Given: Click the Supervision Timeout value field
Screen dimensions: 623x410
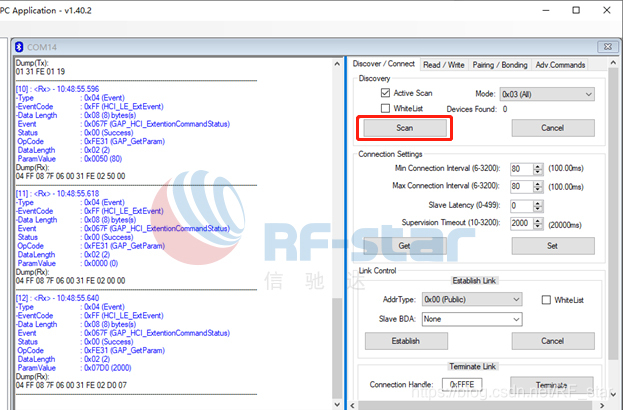Looking at the screenshot, I should tap(522, 224).
